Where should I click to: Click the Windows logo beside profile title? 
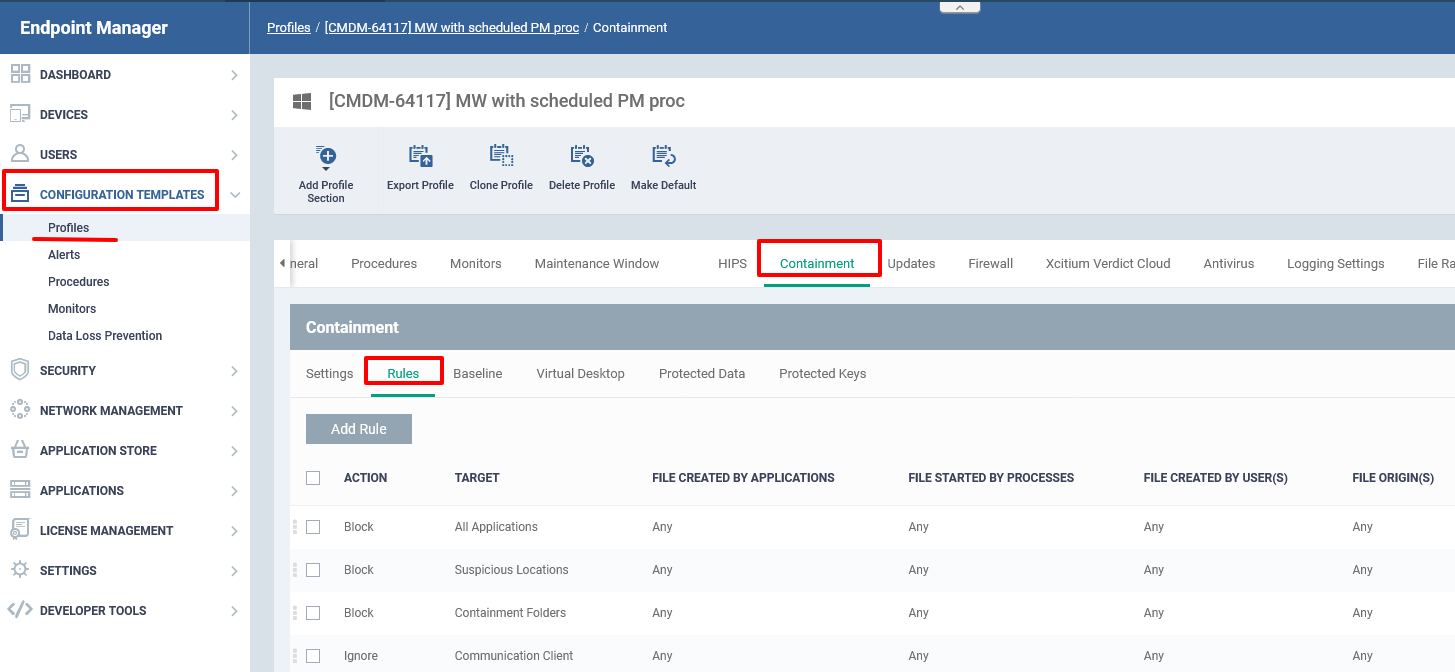click(302, 101)
